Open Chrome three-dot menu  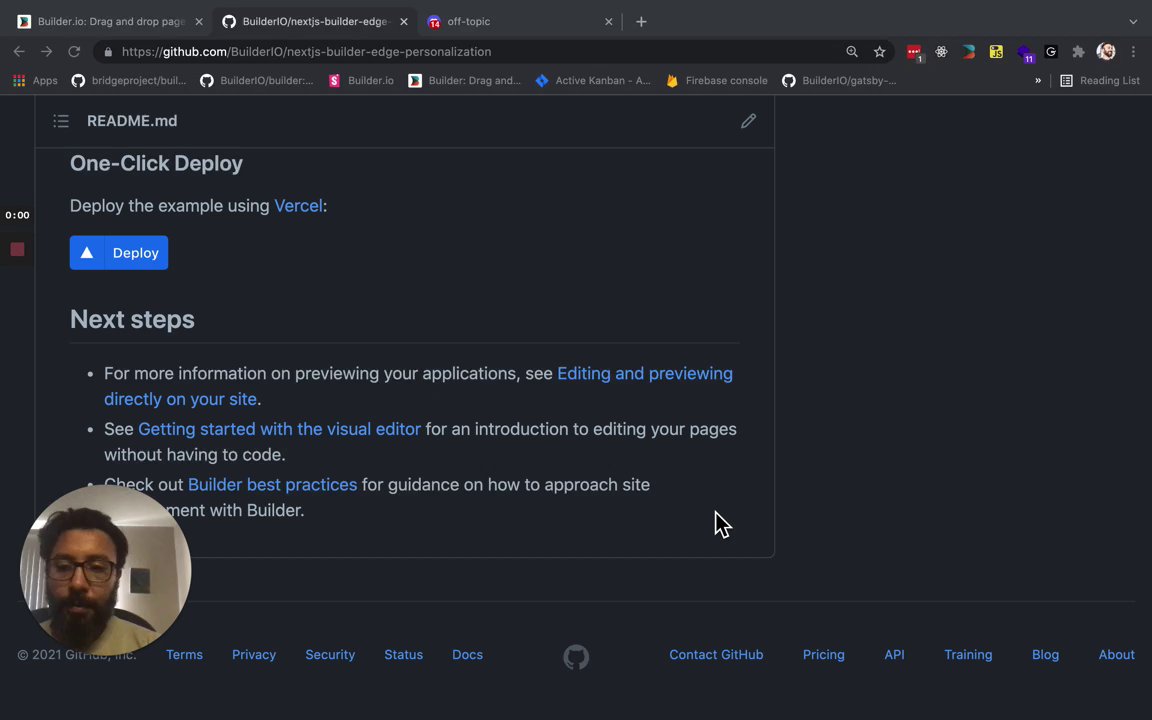tap(1133, 51)
